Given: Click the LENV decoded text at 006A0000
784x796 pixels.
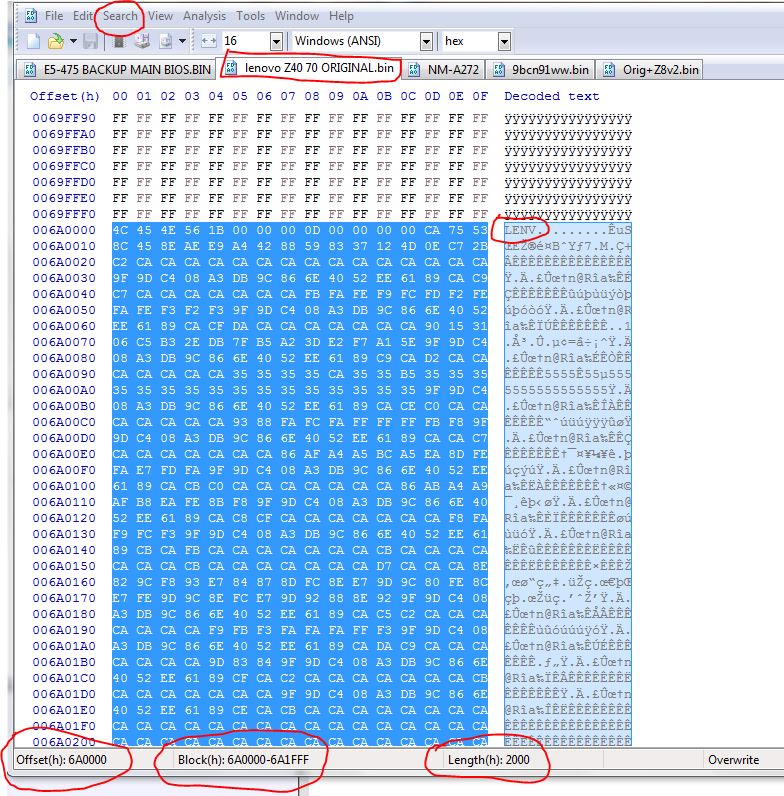Looking at the screenshot, I should point(521,230).
